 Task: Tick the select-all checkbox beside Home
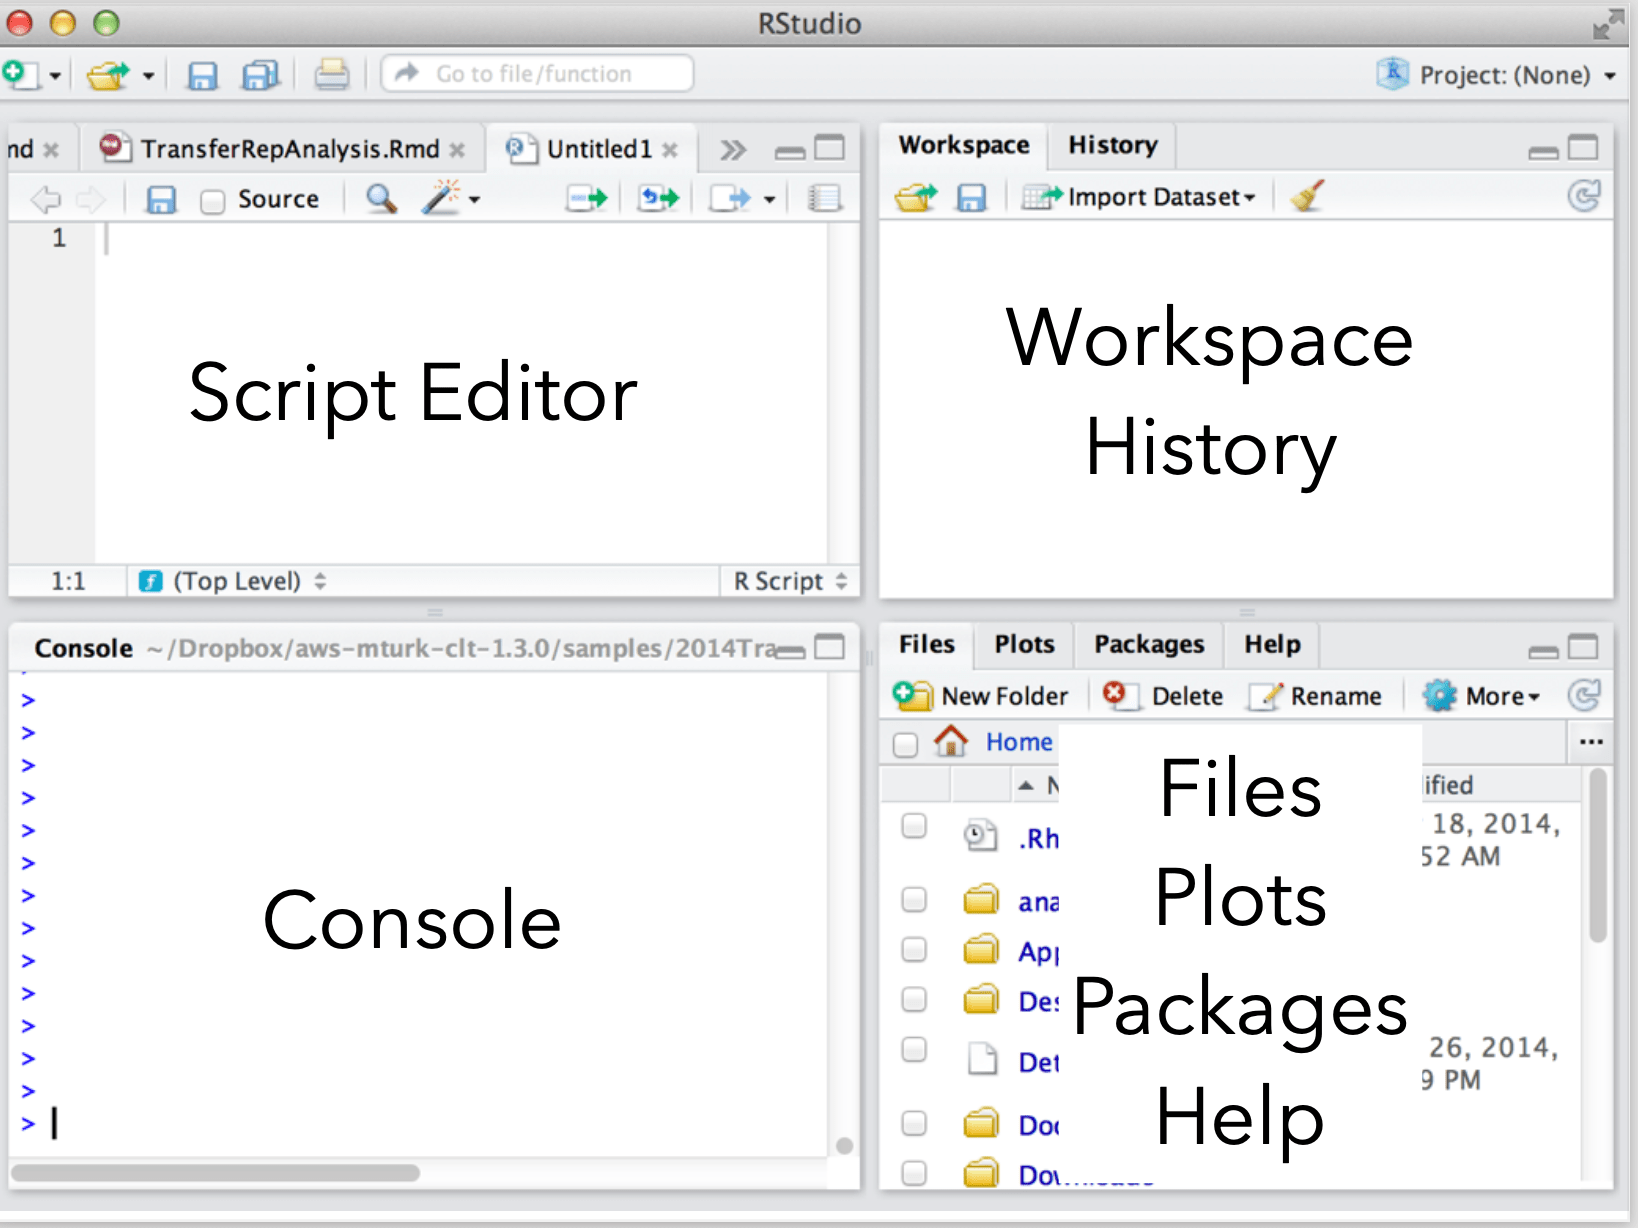click(x=905, y=745)
